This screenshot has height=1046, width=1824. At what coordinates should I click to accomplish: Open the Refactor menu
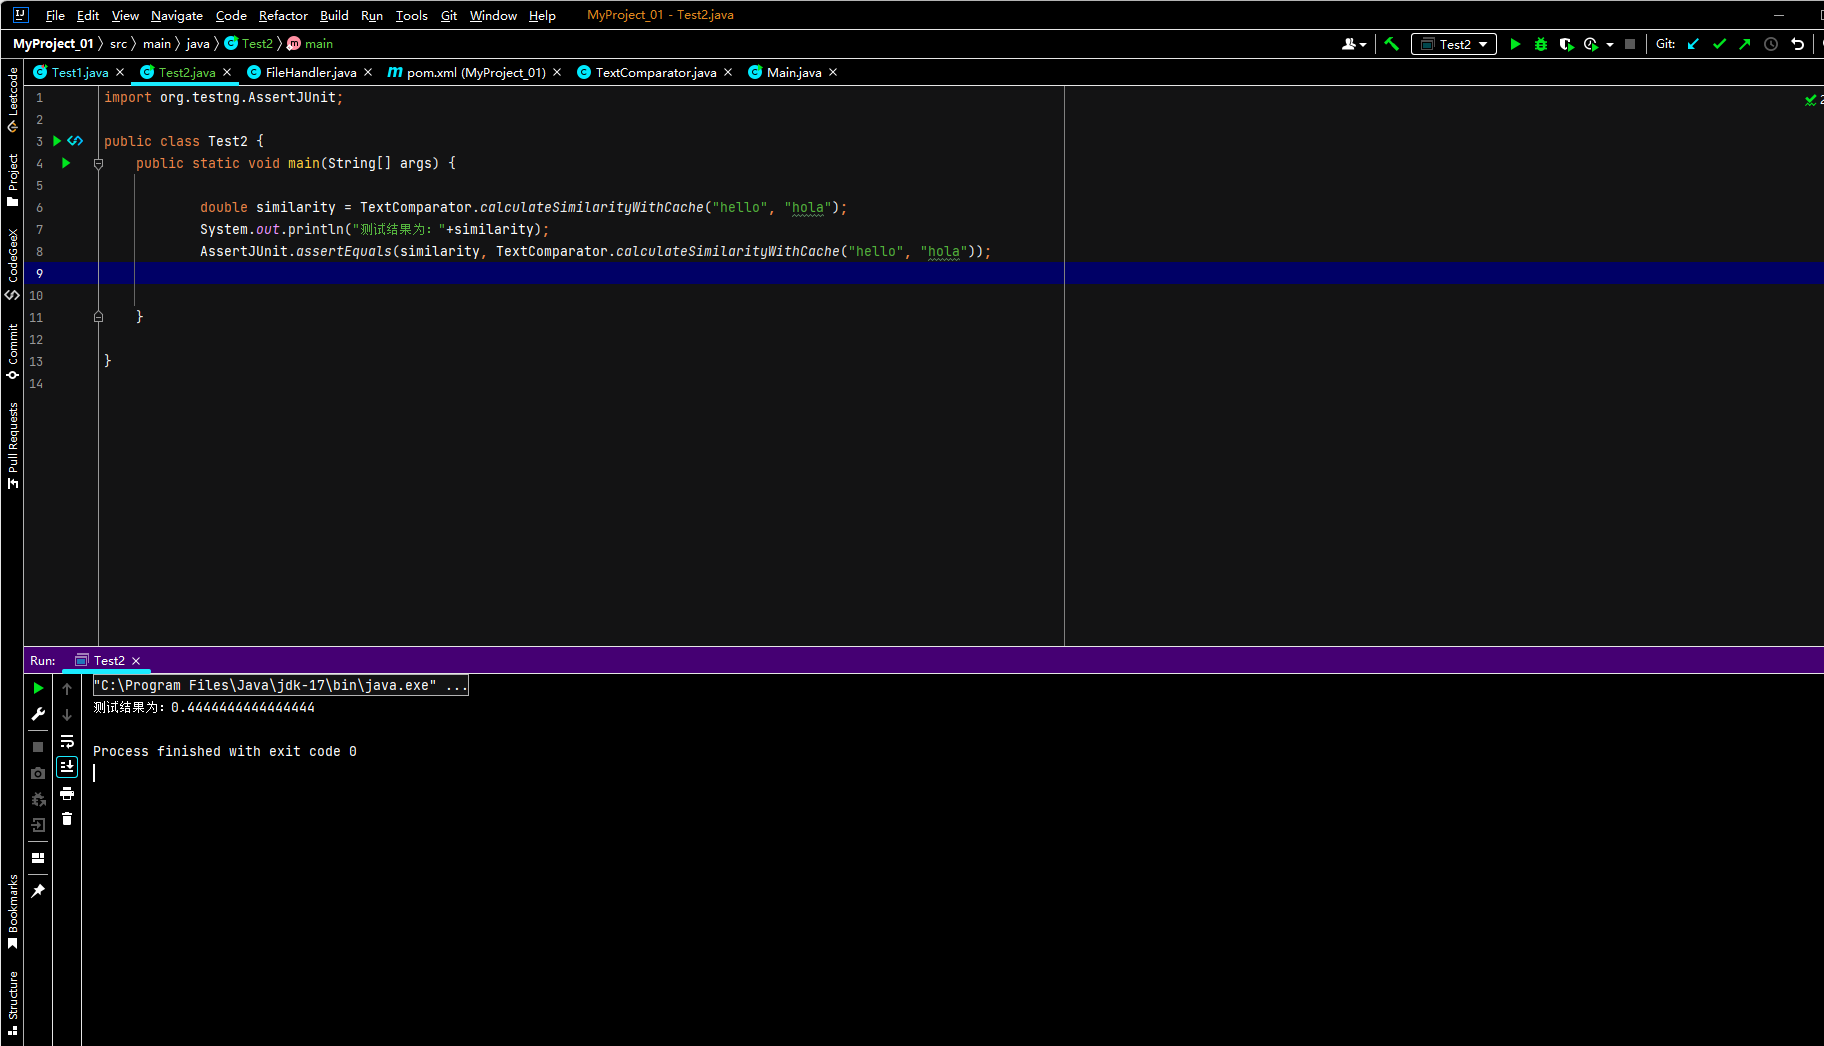[283, 15]
